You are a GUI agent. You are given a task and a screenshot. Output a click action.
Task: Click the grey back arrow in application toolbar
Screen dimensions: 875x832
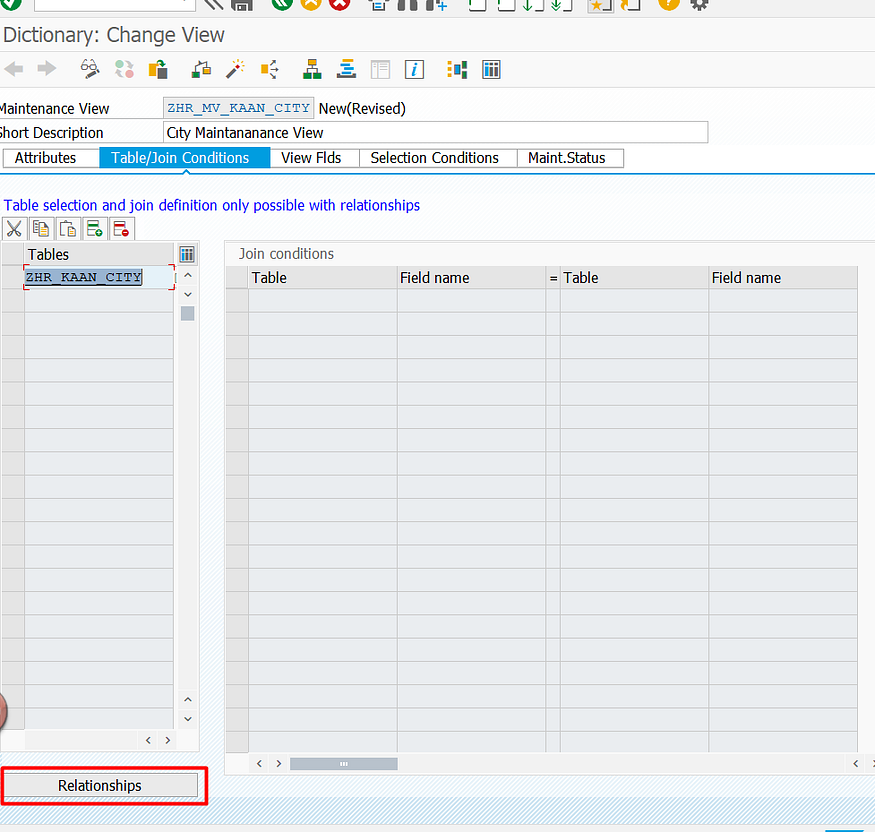point(13,69)
